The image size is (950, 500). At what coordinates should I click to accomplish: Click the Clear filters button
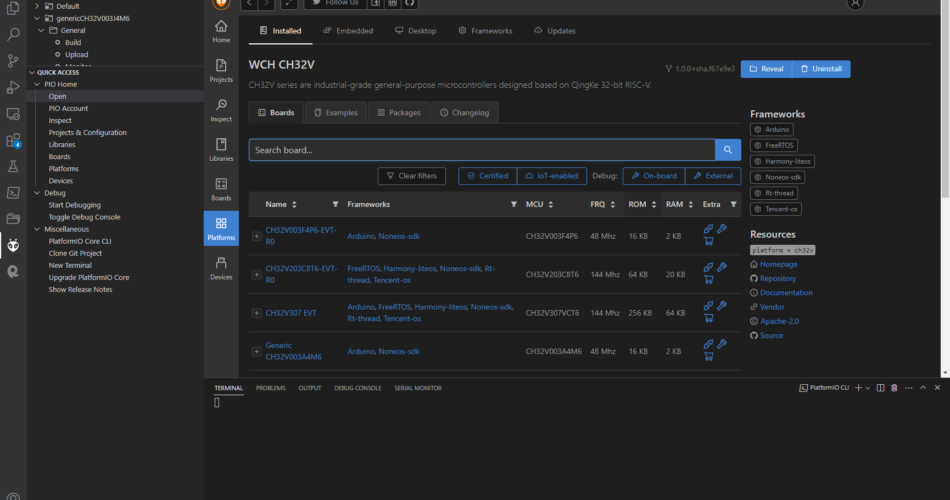coord(412,176)
